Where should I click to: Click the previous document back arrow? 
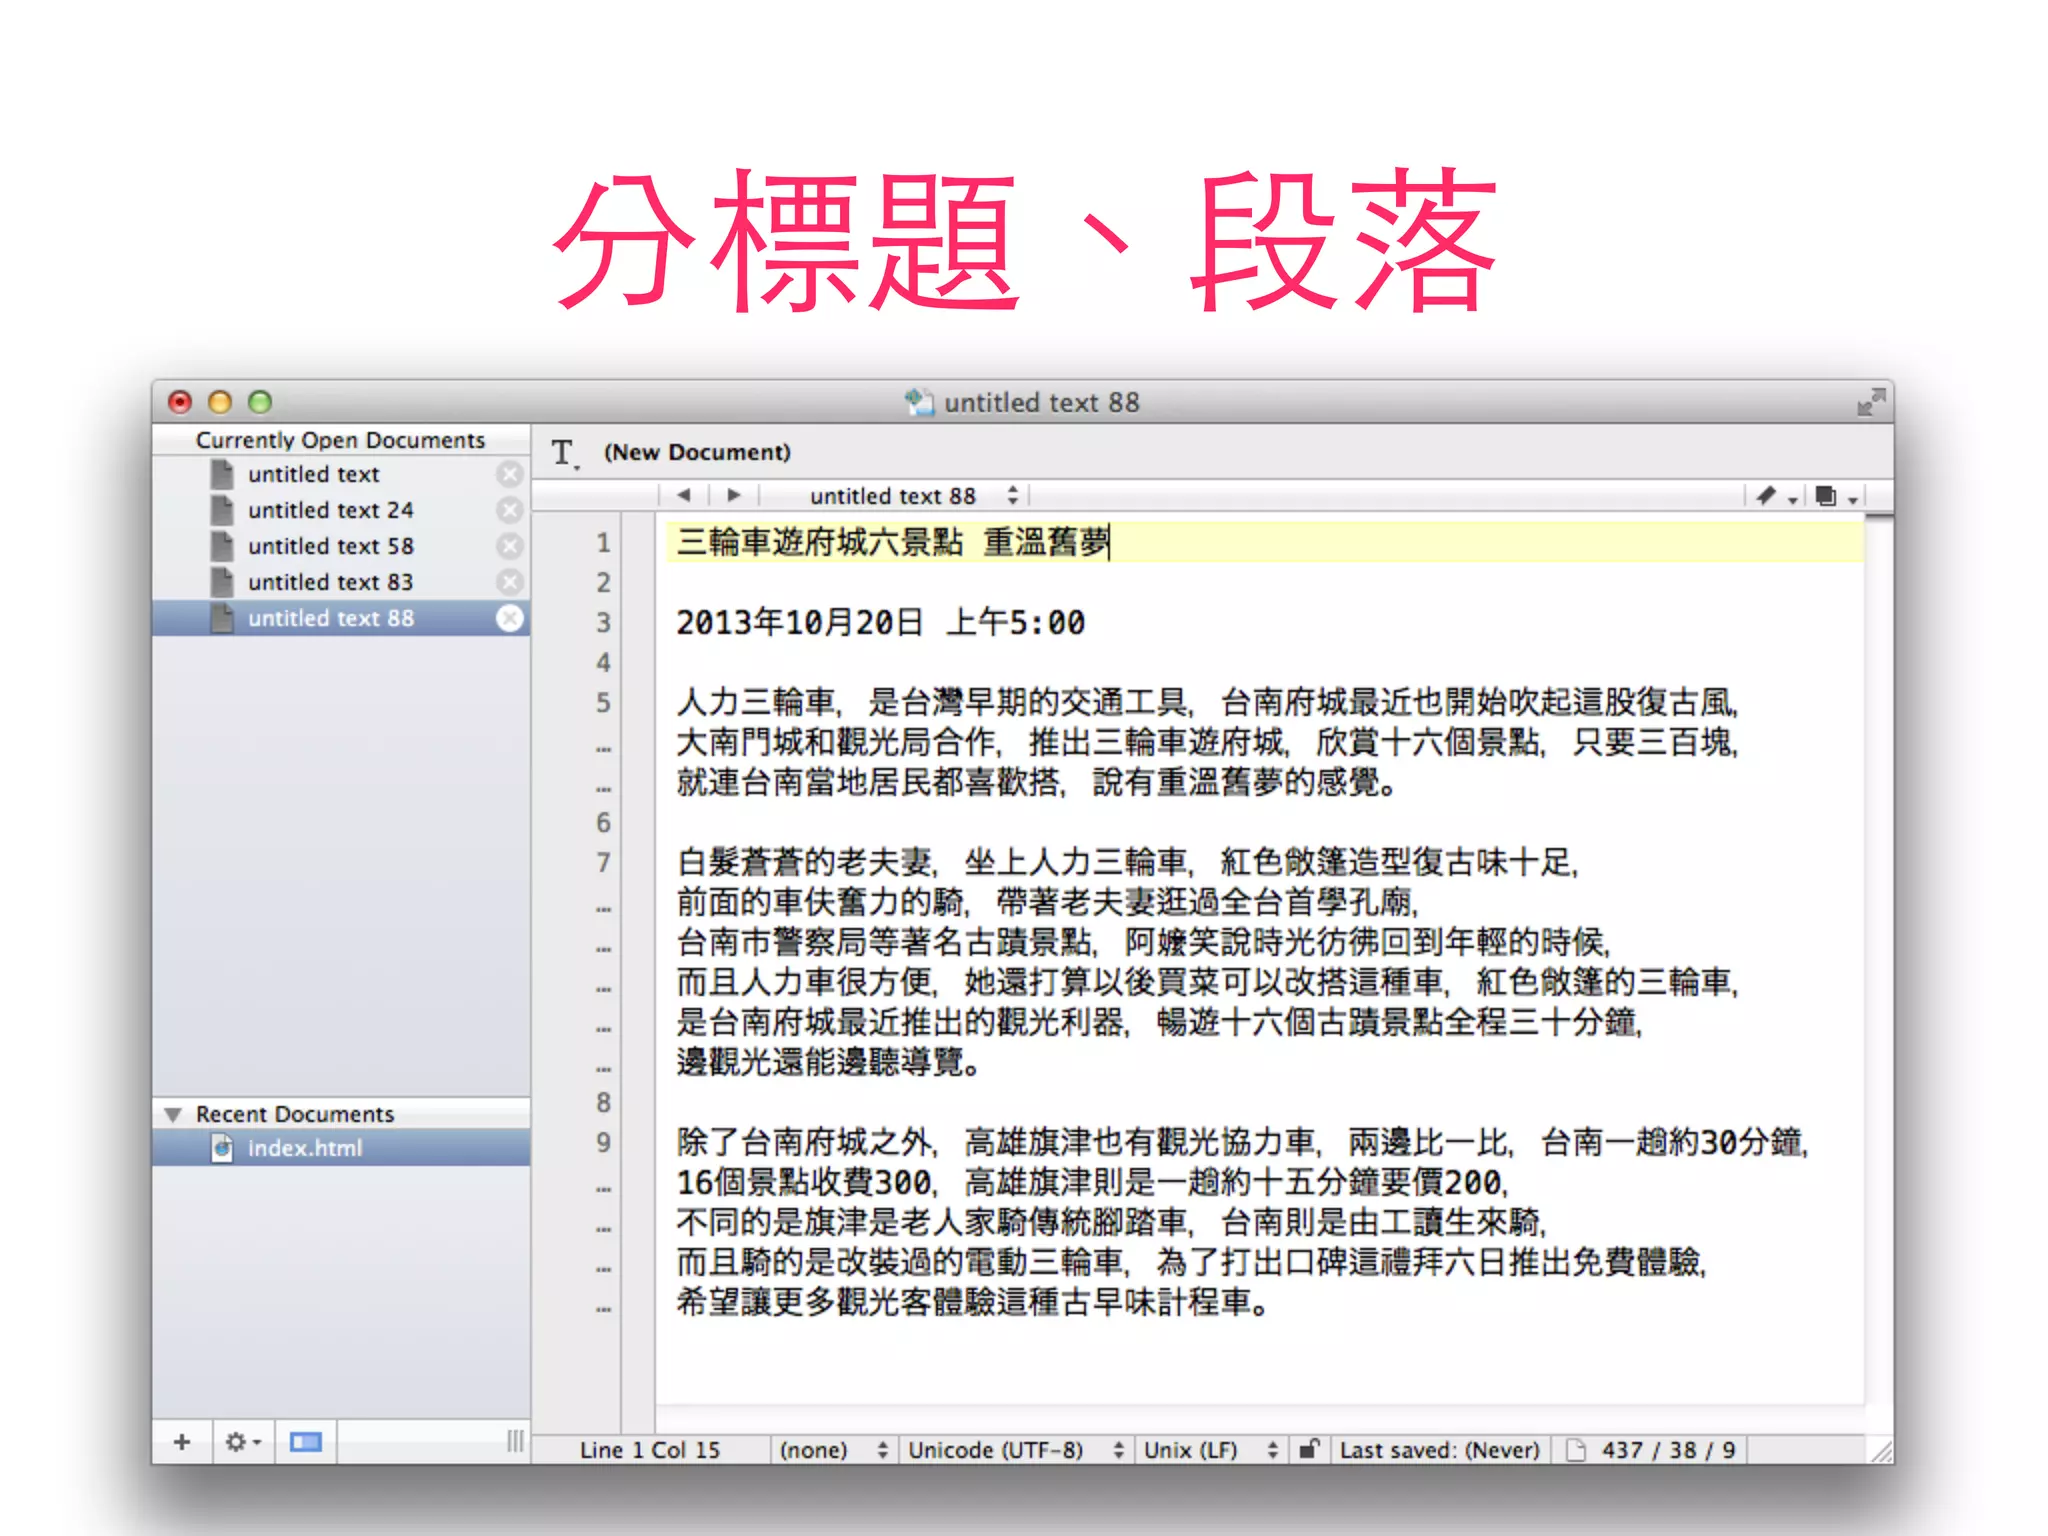[x=684, y=495]
